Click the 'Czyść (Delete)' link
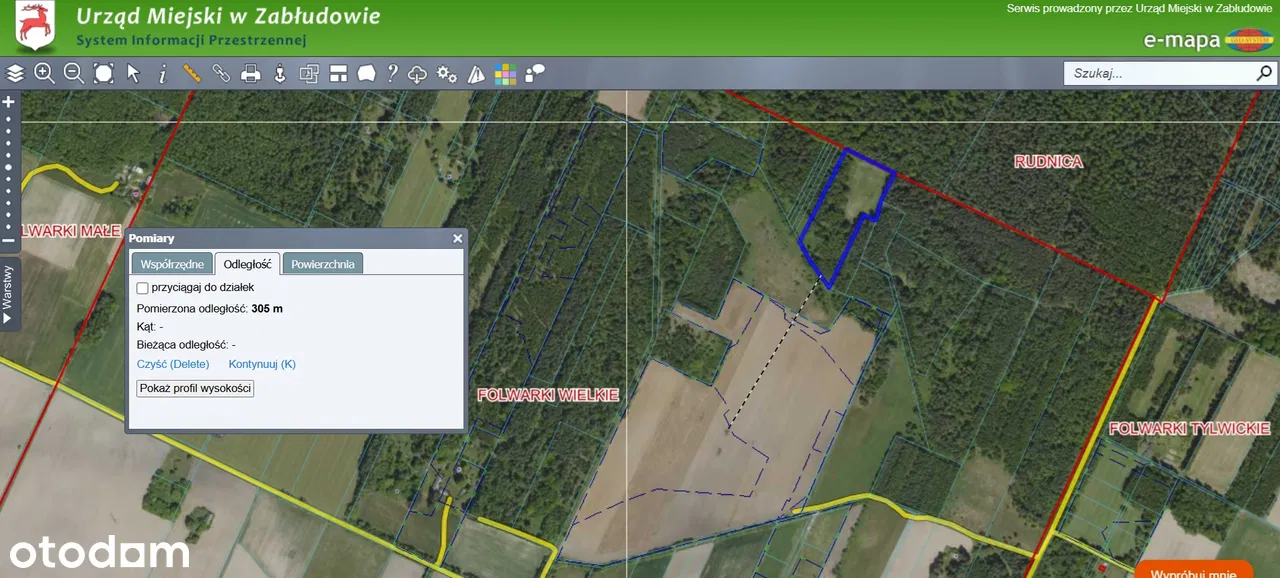 (173, 364)
